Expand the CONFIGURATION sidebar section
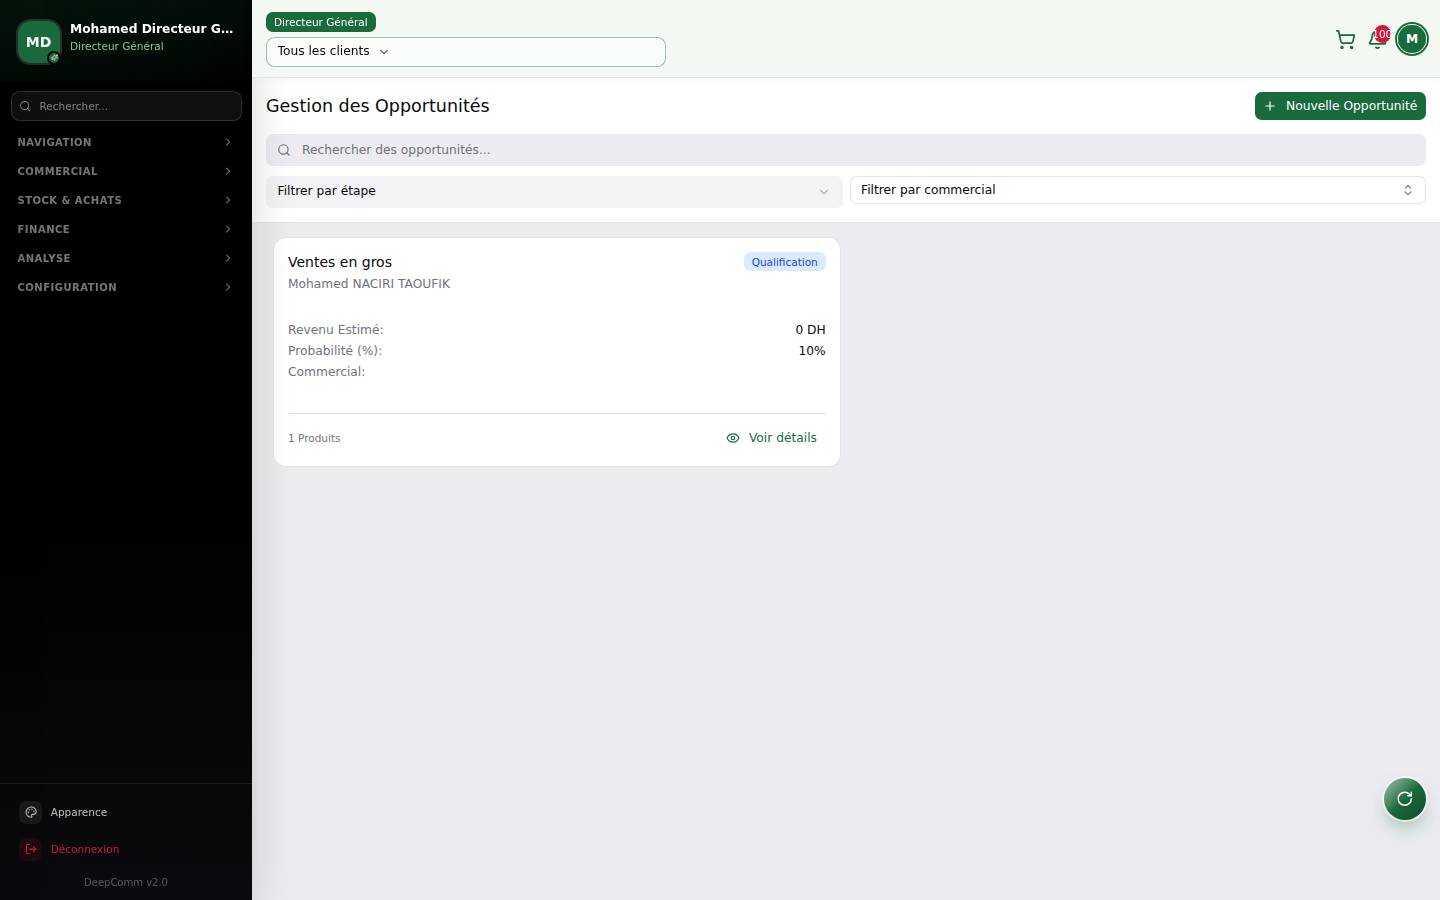Viewport: 1440px width, 900px height. [126, 287]
